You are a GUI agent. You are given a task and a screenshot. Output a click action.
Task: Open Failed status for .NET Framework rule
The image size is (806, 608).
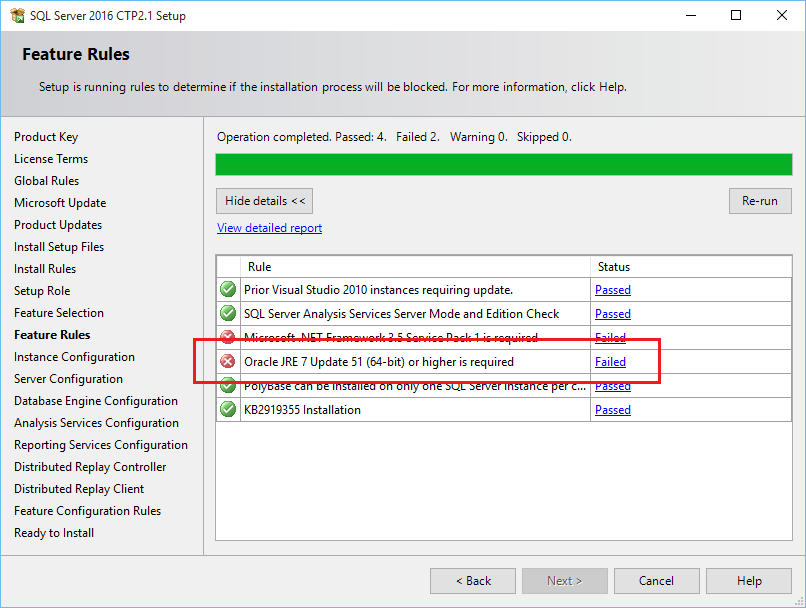610,338
